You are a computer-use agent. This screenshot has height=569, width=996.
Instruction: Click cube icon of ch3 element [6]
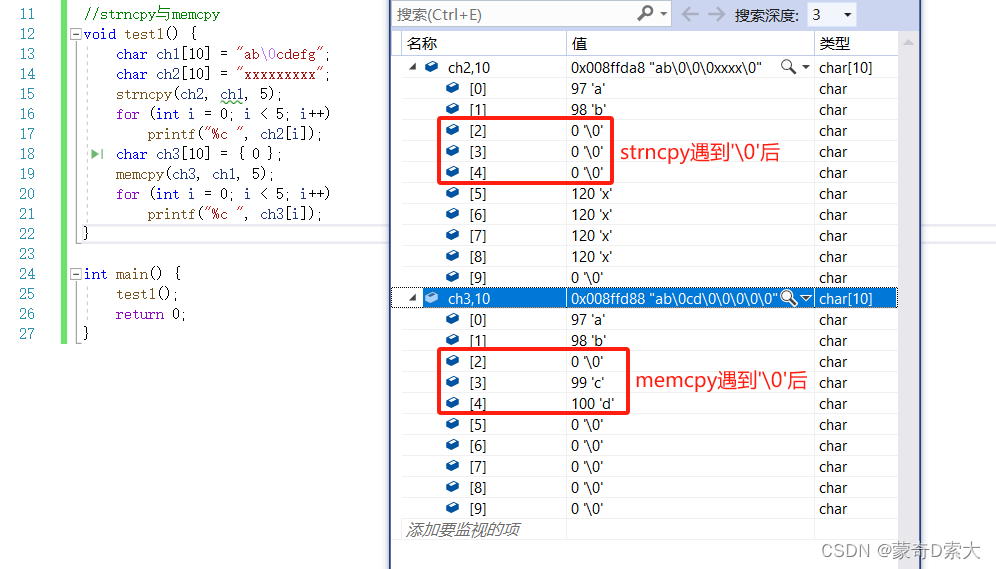452,444
